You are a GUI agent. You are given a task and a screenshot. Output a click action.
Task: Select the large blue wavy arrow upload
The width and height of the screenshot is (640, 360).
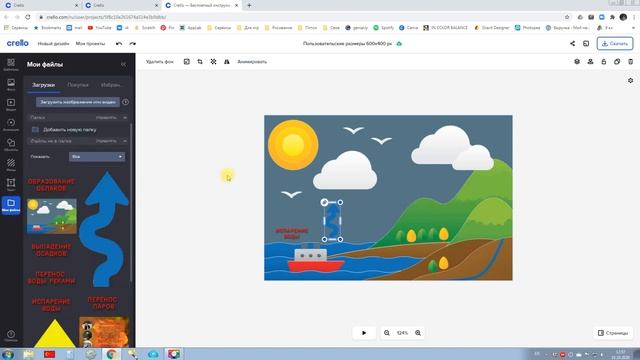[104, 229]
